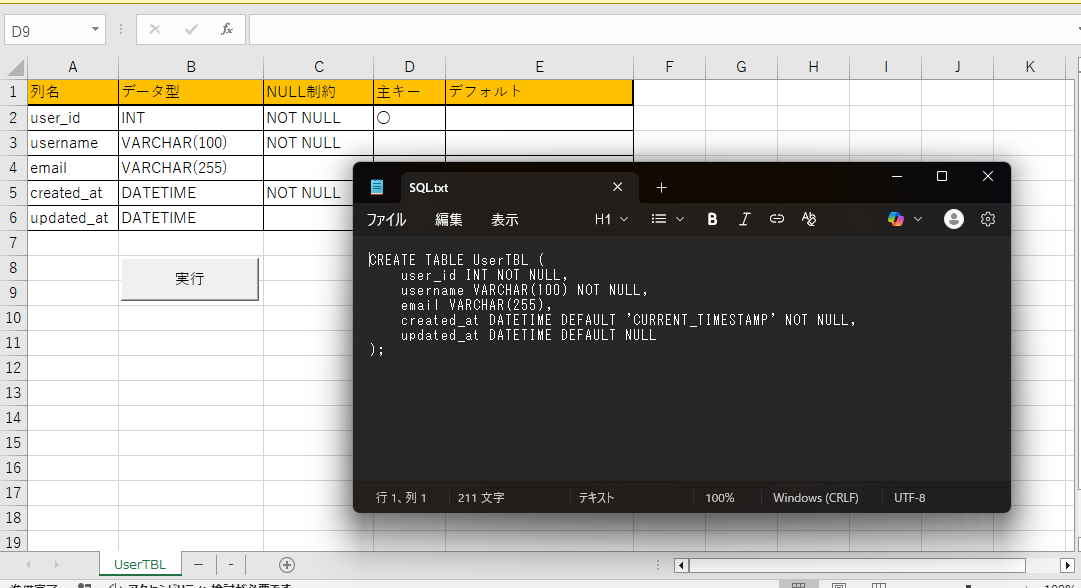Open the ファイル menu

386,219
